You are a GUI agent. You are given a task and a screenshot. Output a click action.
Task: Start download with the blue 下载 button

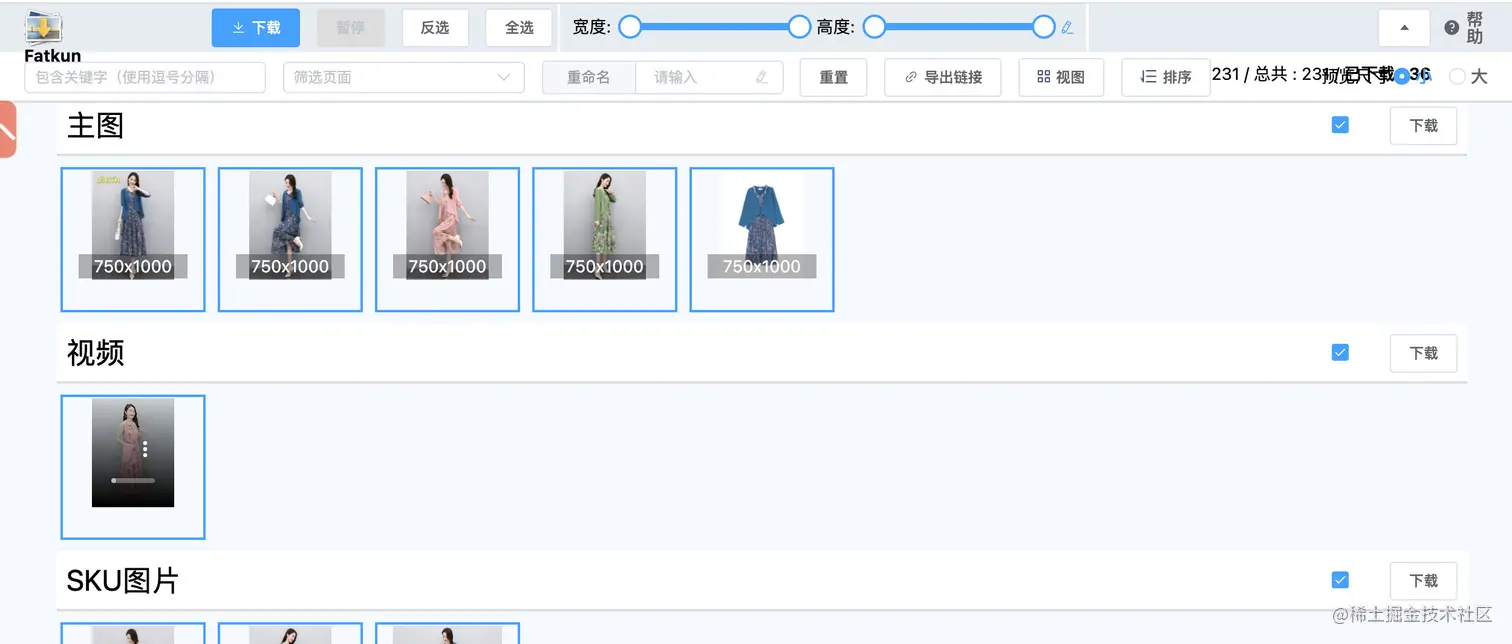[256, 28]
